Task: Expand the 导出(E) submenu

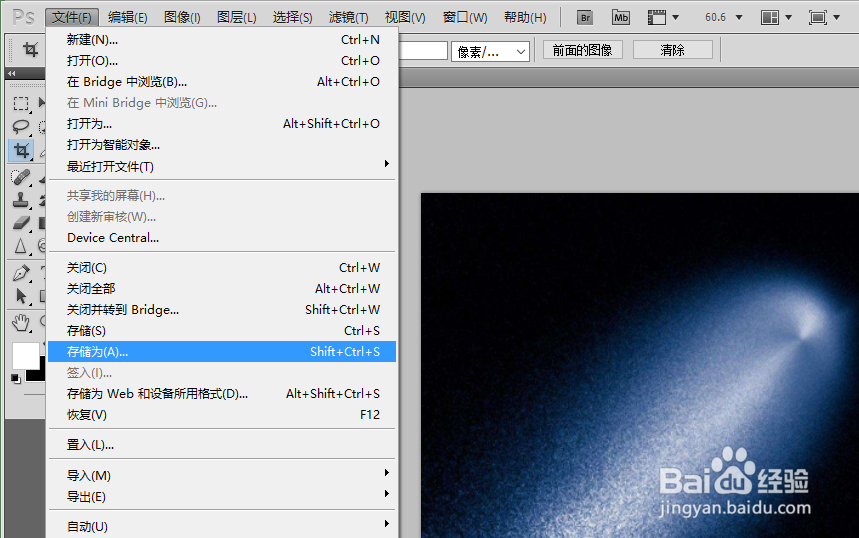Action: (x=222, y=496)
